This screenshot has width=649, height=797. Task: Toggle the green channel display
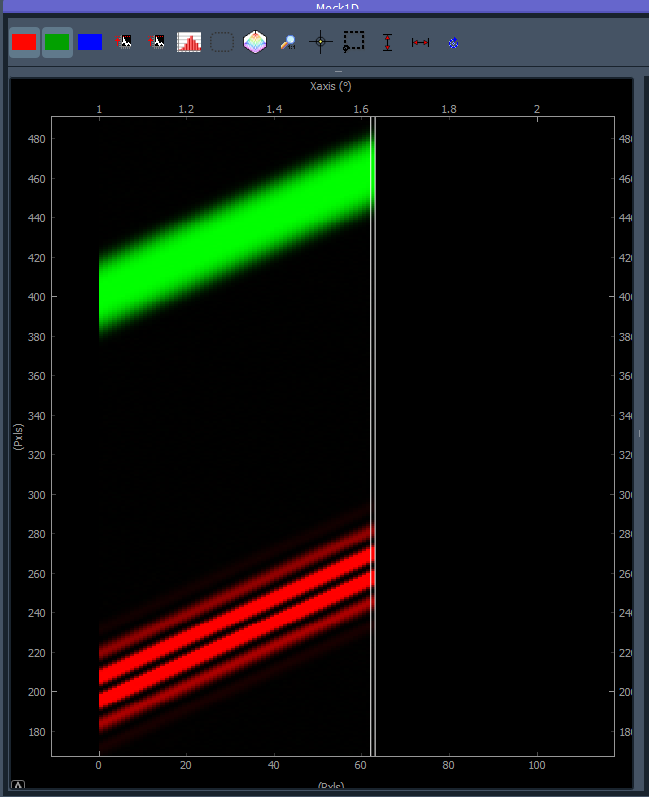57,42
